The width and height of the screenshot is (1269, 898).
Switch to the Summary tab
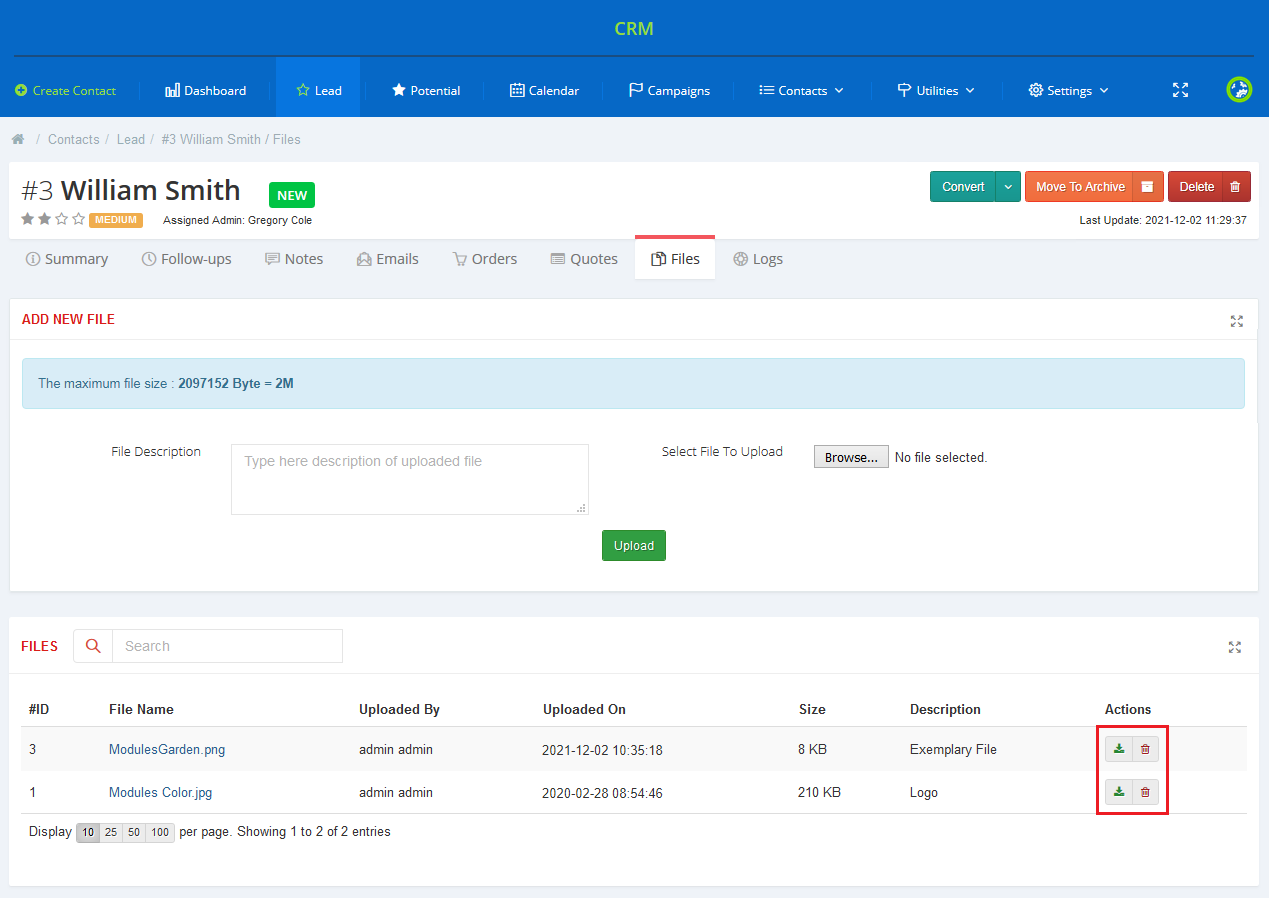tap(67, 259)
